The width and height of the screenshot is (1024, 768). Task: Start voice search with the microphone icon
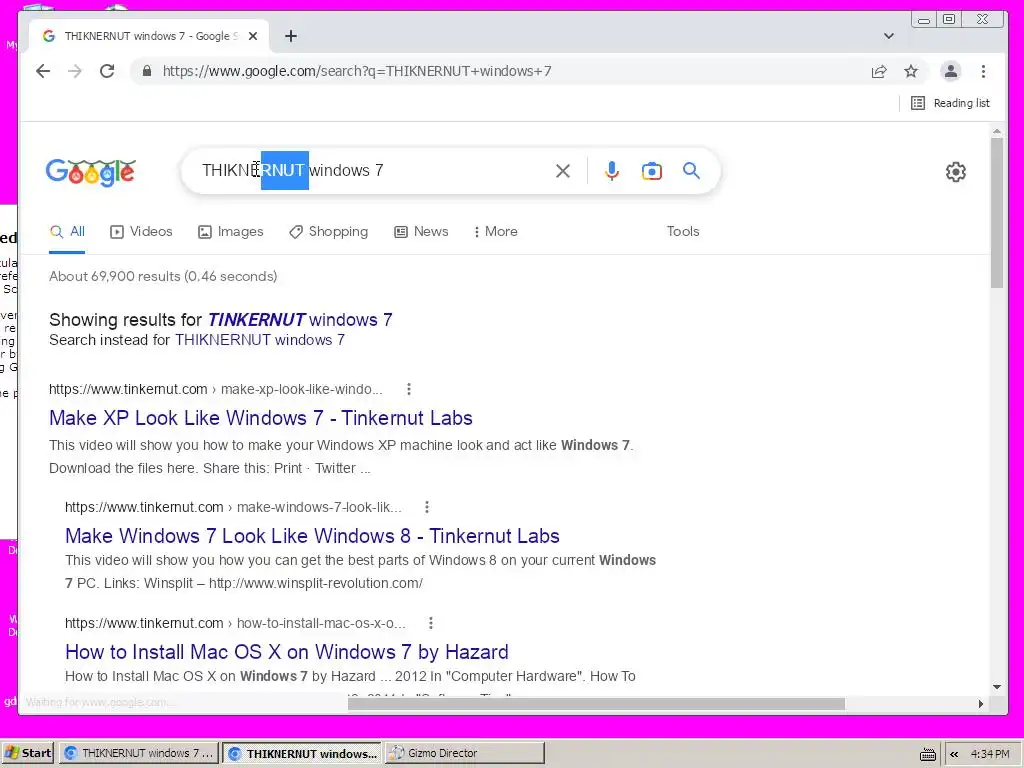[612, 171]
